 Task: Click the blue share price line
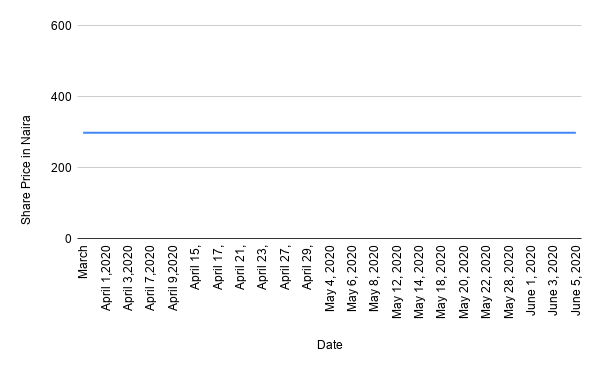pyautogui.click(x=329, y=133)
